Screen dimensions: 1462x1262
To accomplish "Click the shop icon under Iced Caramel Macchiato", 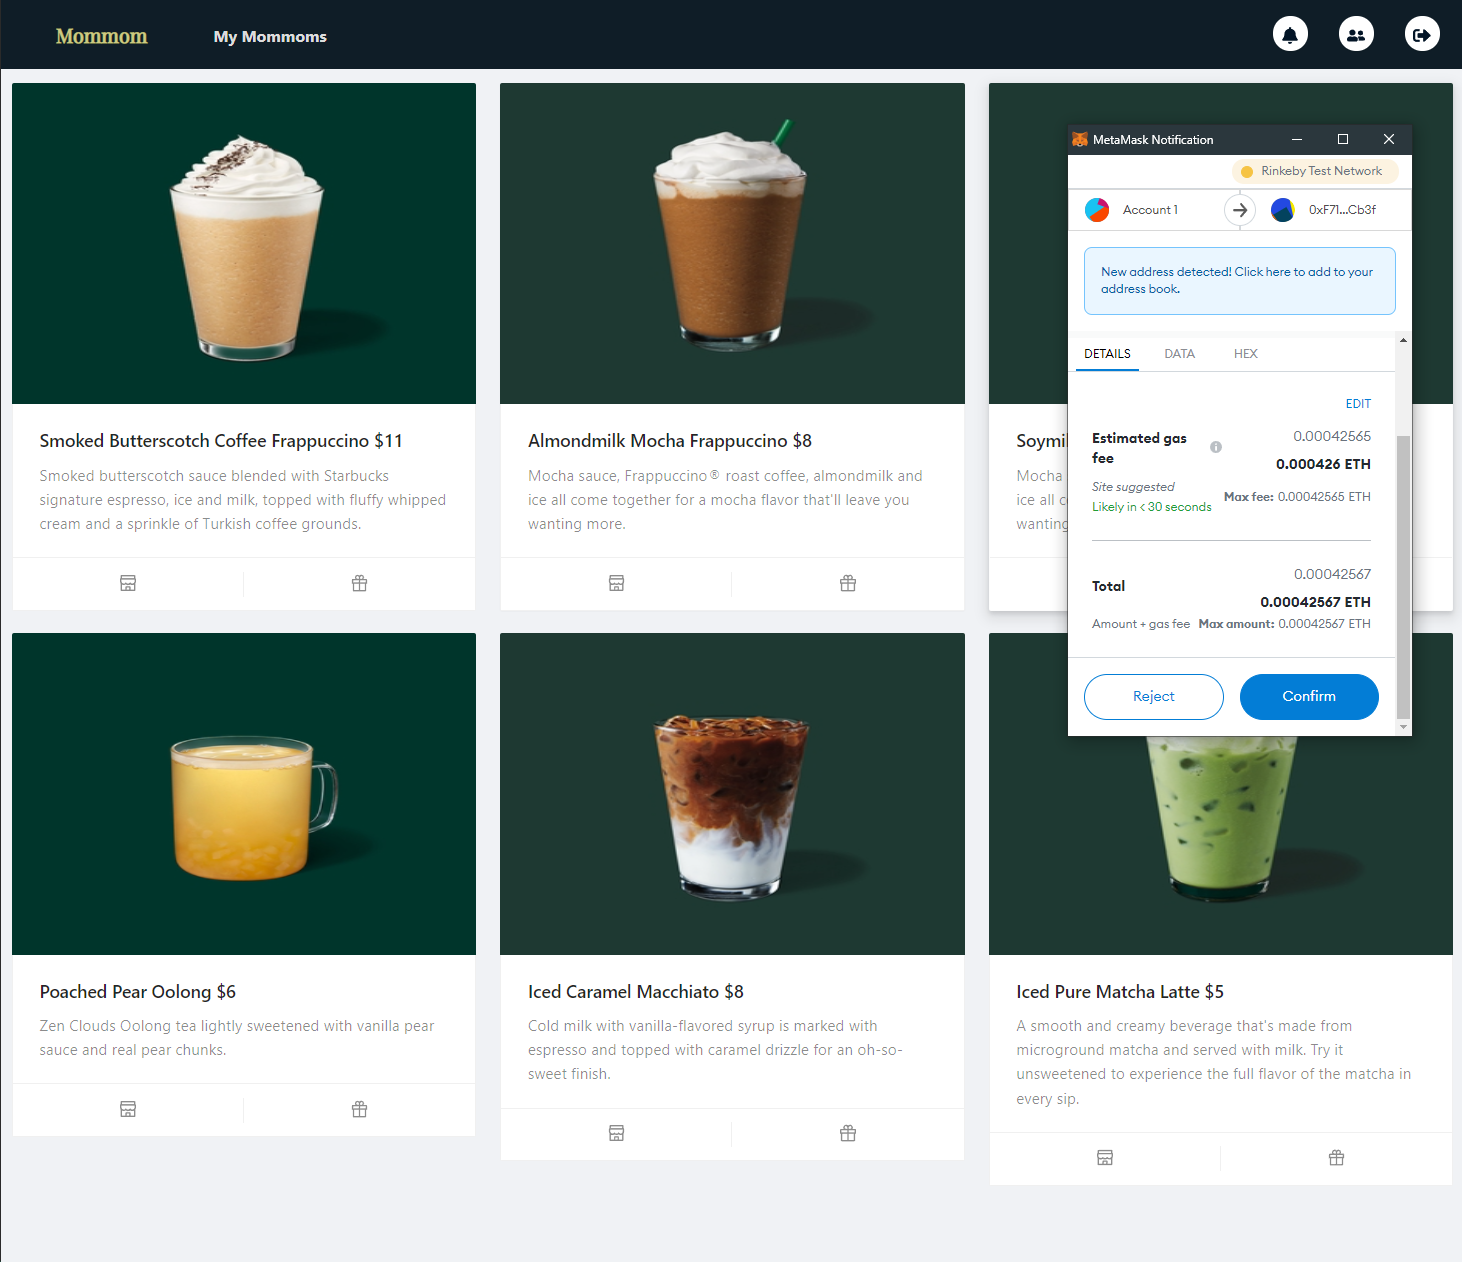I will [x=616, y=1133].
